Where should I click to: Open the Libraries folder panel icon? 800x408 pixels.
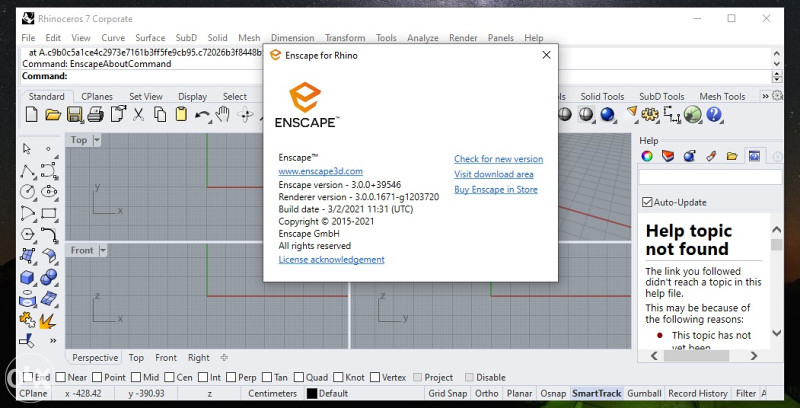pyautogui.click(x=732, y=156)
